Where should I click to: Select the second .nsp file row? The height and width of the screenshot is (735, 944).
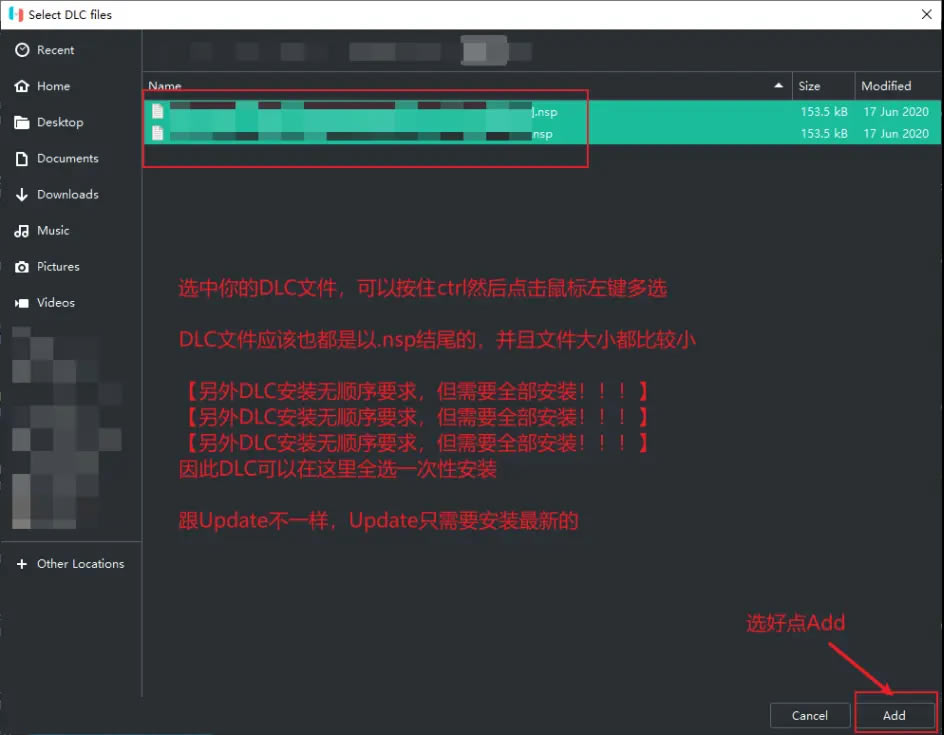542,134
